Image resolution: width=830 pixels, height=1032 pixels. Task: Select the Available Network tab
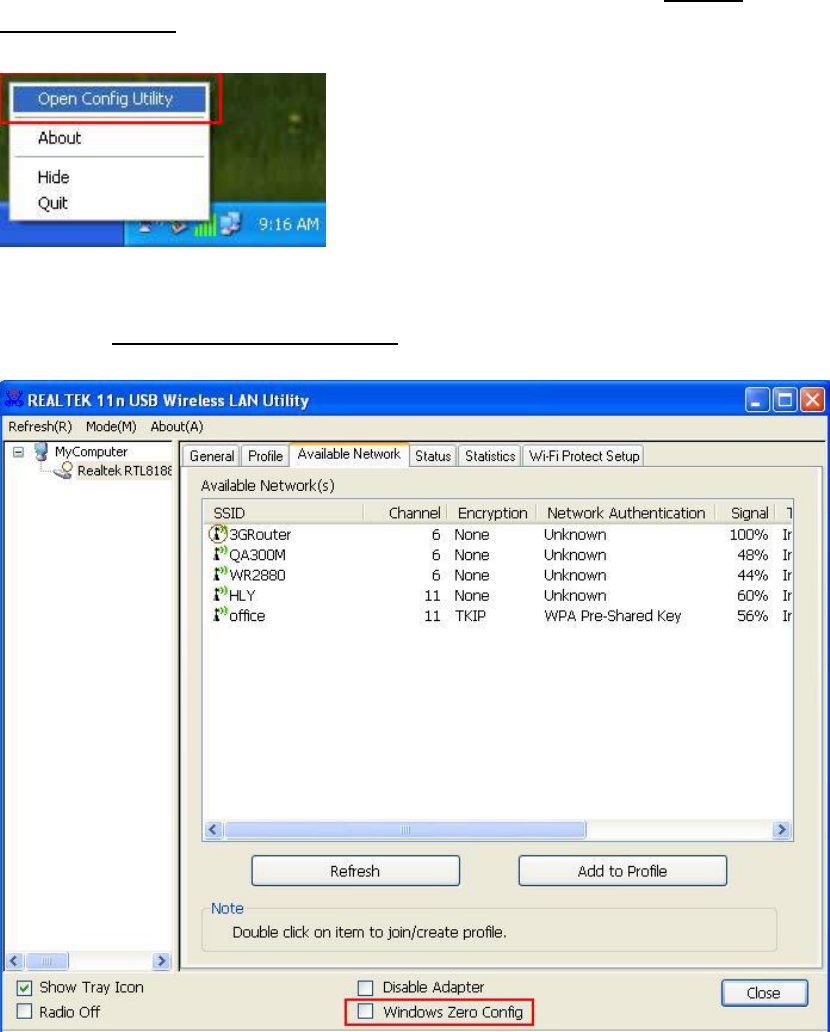349,454
